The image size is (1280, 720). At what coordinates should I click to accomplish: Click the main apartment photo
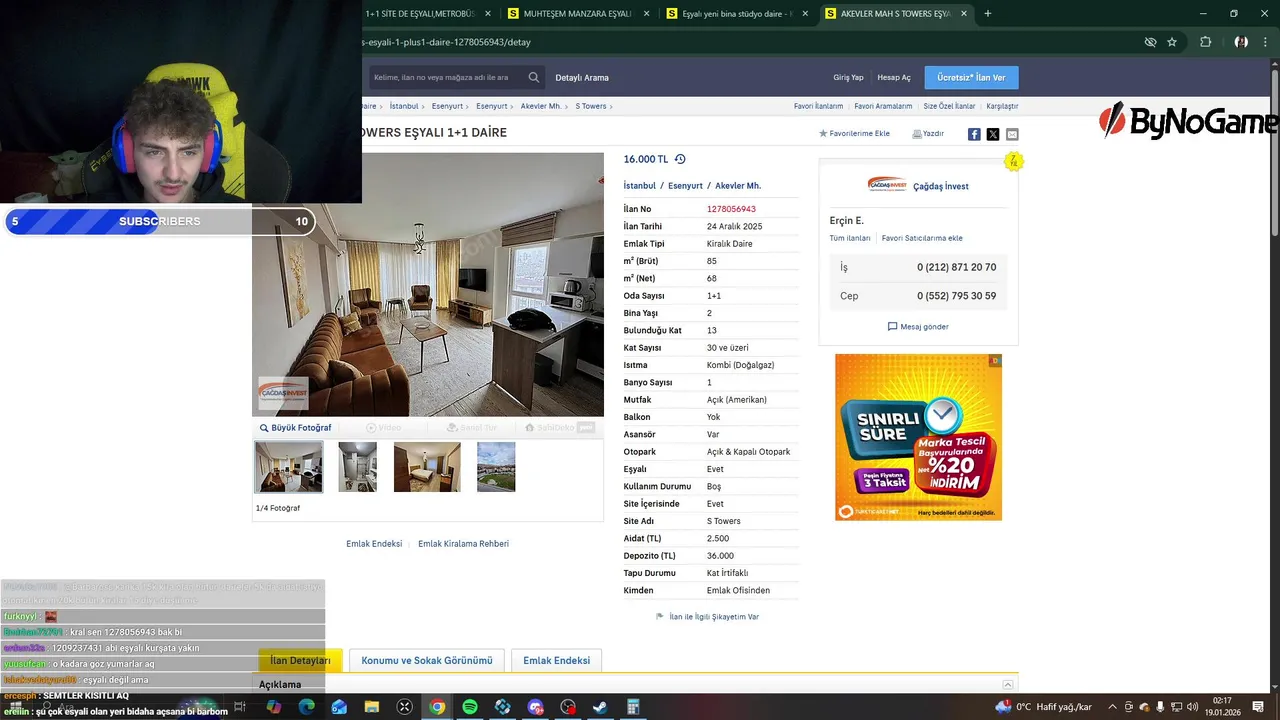[428, 284]
